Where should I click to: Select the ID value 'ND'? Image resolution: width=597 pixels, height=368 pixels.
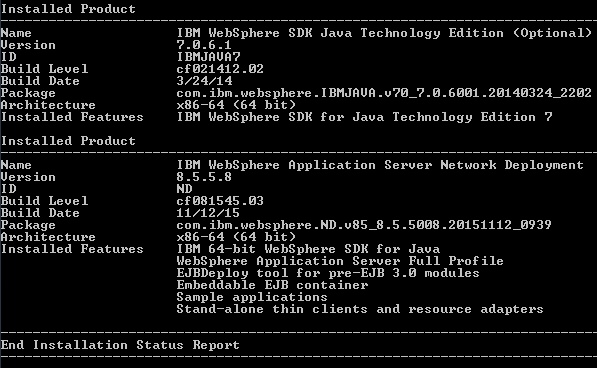tap(185, 189)
